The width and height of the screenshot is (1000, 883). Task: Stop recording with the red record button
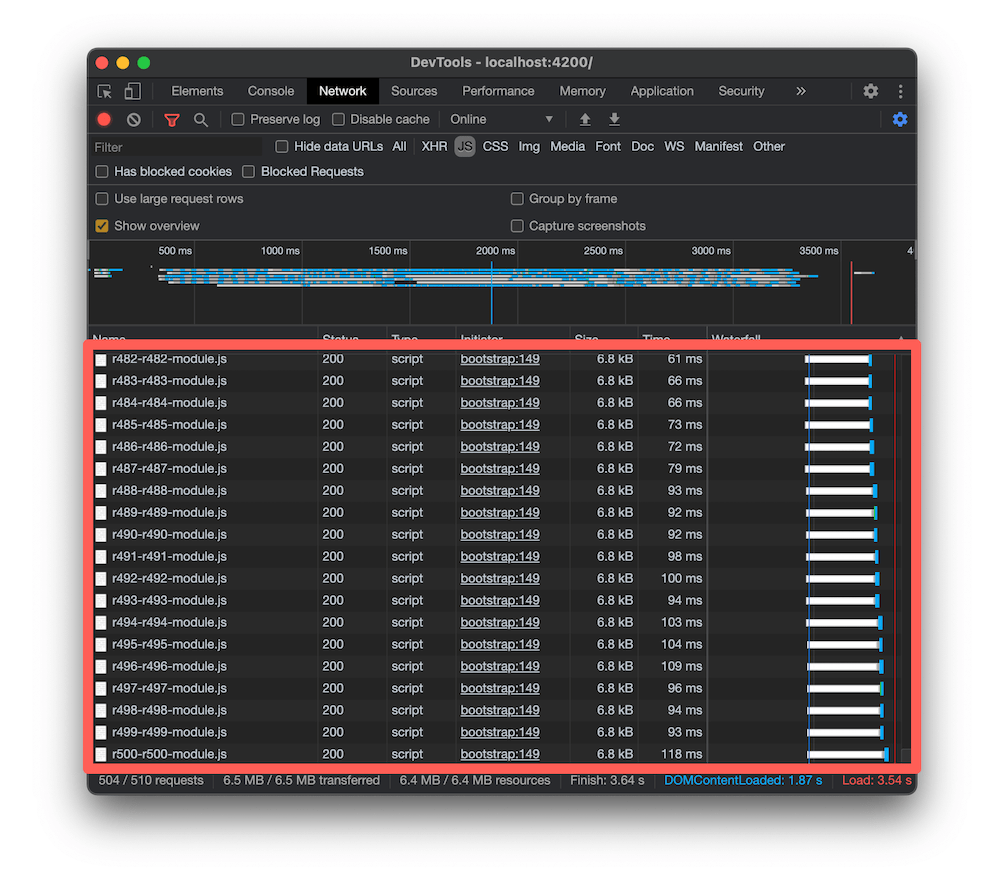point(104,119)
